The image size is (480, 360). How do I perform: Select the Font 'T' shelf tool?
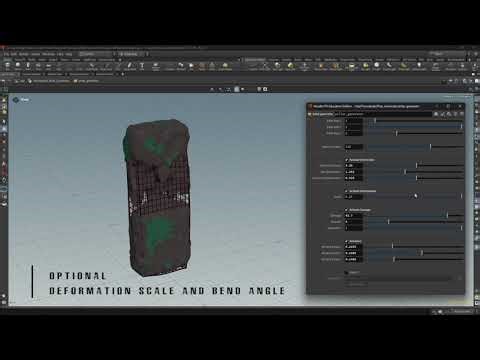142,66
